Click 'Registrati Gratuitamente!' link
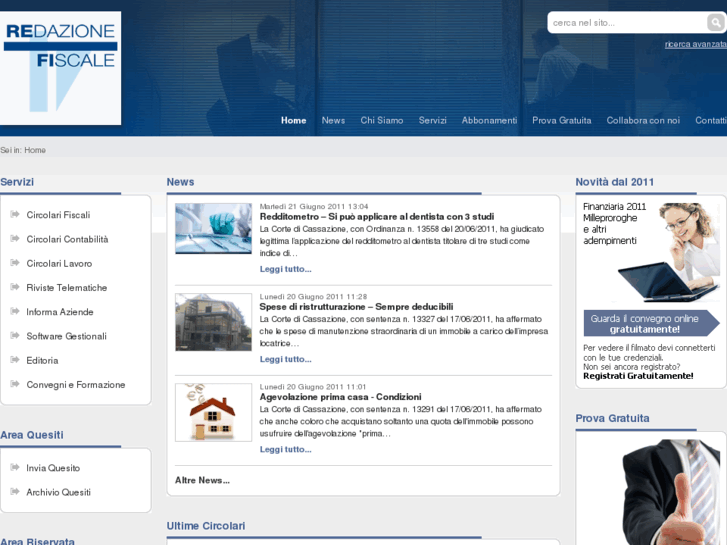 coord(638,376)
